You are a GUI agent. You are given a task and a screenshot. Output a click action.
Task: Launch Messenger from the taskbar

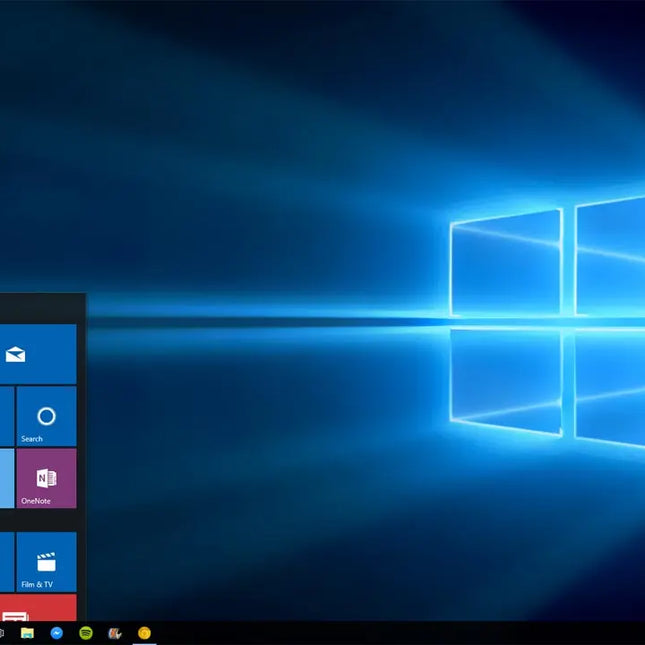[57, 633]
